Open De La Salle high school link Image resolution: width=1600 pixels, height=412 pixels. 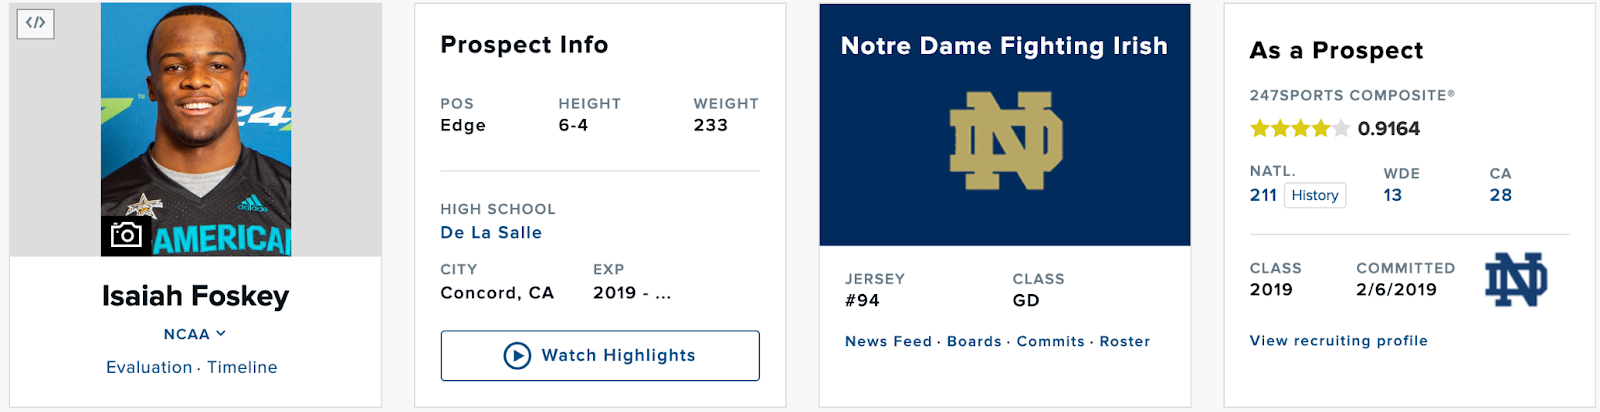point(491,232)
